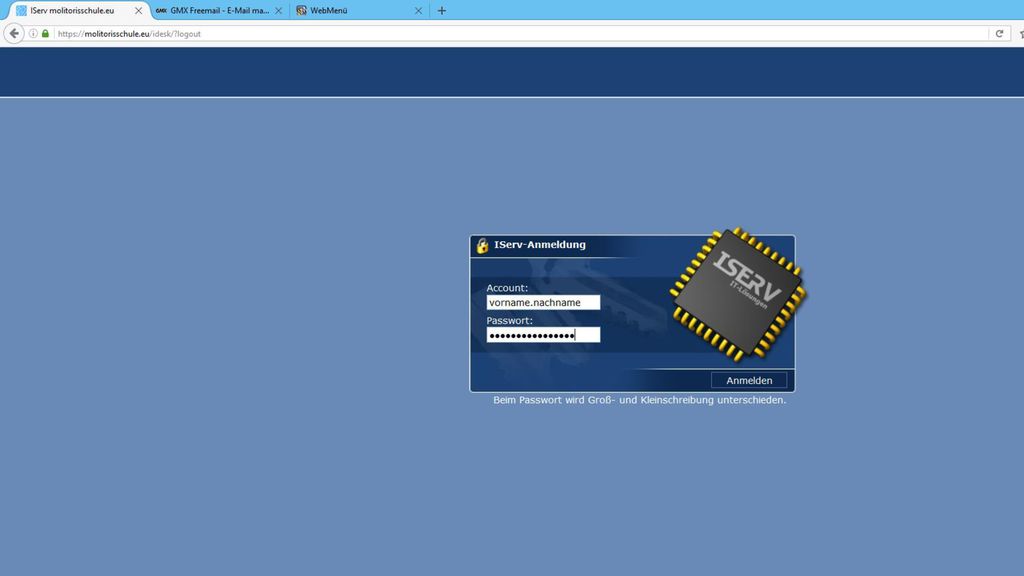This screenshot has width=1024, height=576.
Task: Click the Account: label
Action: point(507,288)
